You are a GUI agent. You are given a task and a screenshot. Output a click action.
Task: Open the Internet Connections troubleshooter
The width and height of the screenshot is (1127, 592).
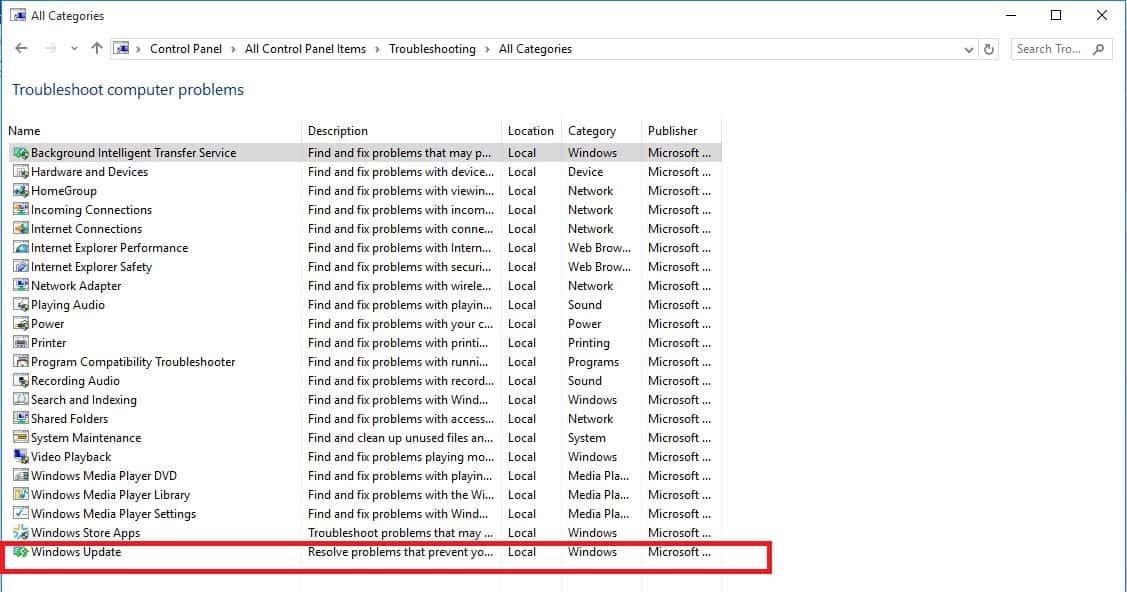87,229
